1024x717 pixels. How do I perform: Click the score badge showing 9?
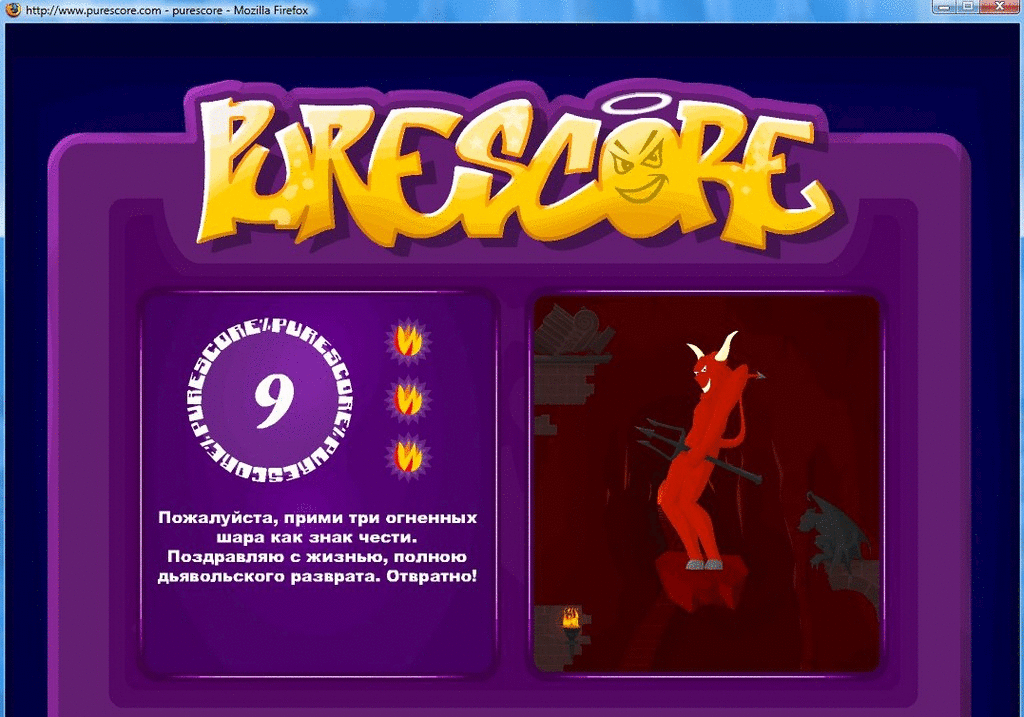[x=270, y=399]
